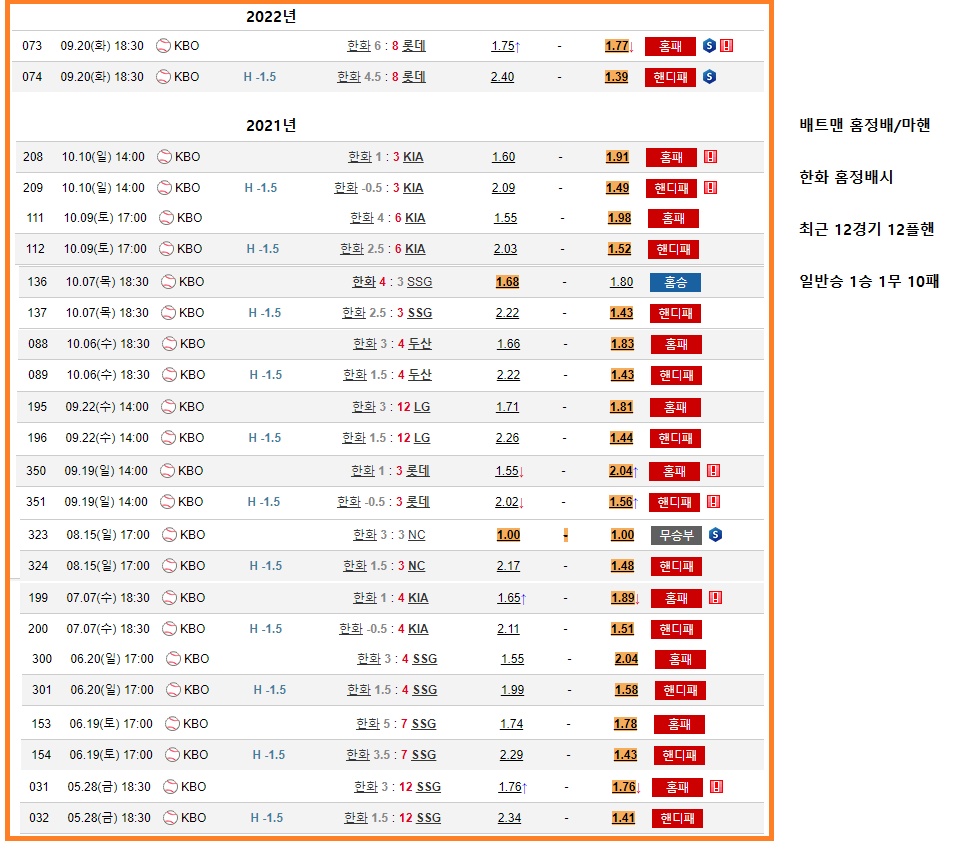Click the blue 홈승 result button
This screenshot has height=846, width=974.
[675, 282]
